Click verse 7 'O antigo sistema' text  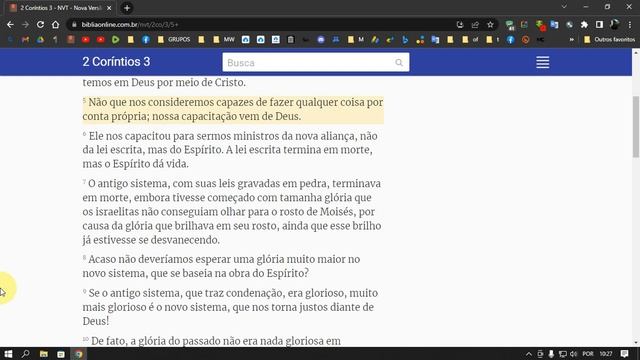232,211
